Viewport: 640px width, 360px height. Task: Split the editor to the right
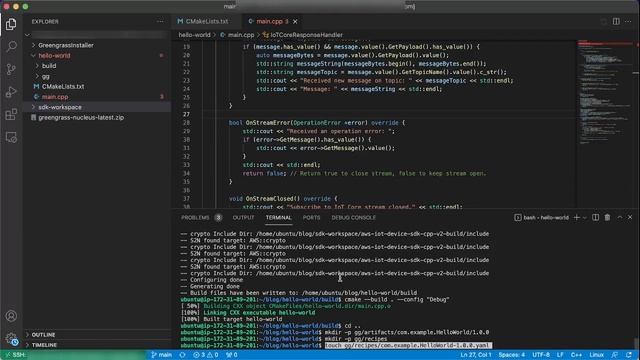[x=616, y=21]
